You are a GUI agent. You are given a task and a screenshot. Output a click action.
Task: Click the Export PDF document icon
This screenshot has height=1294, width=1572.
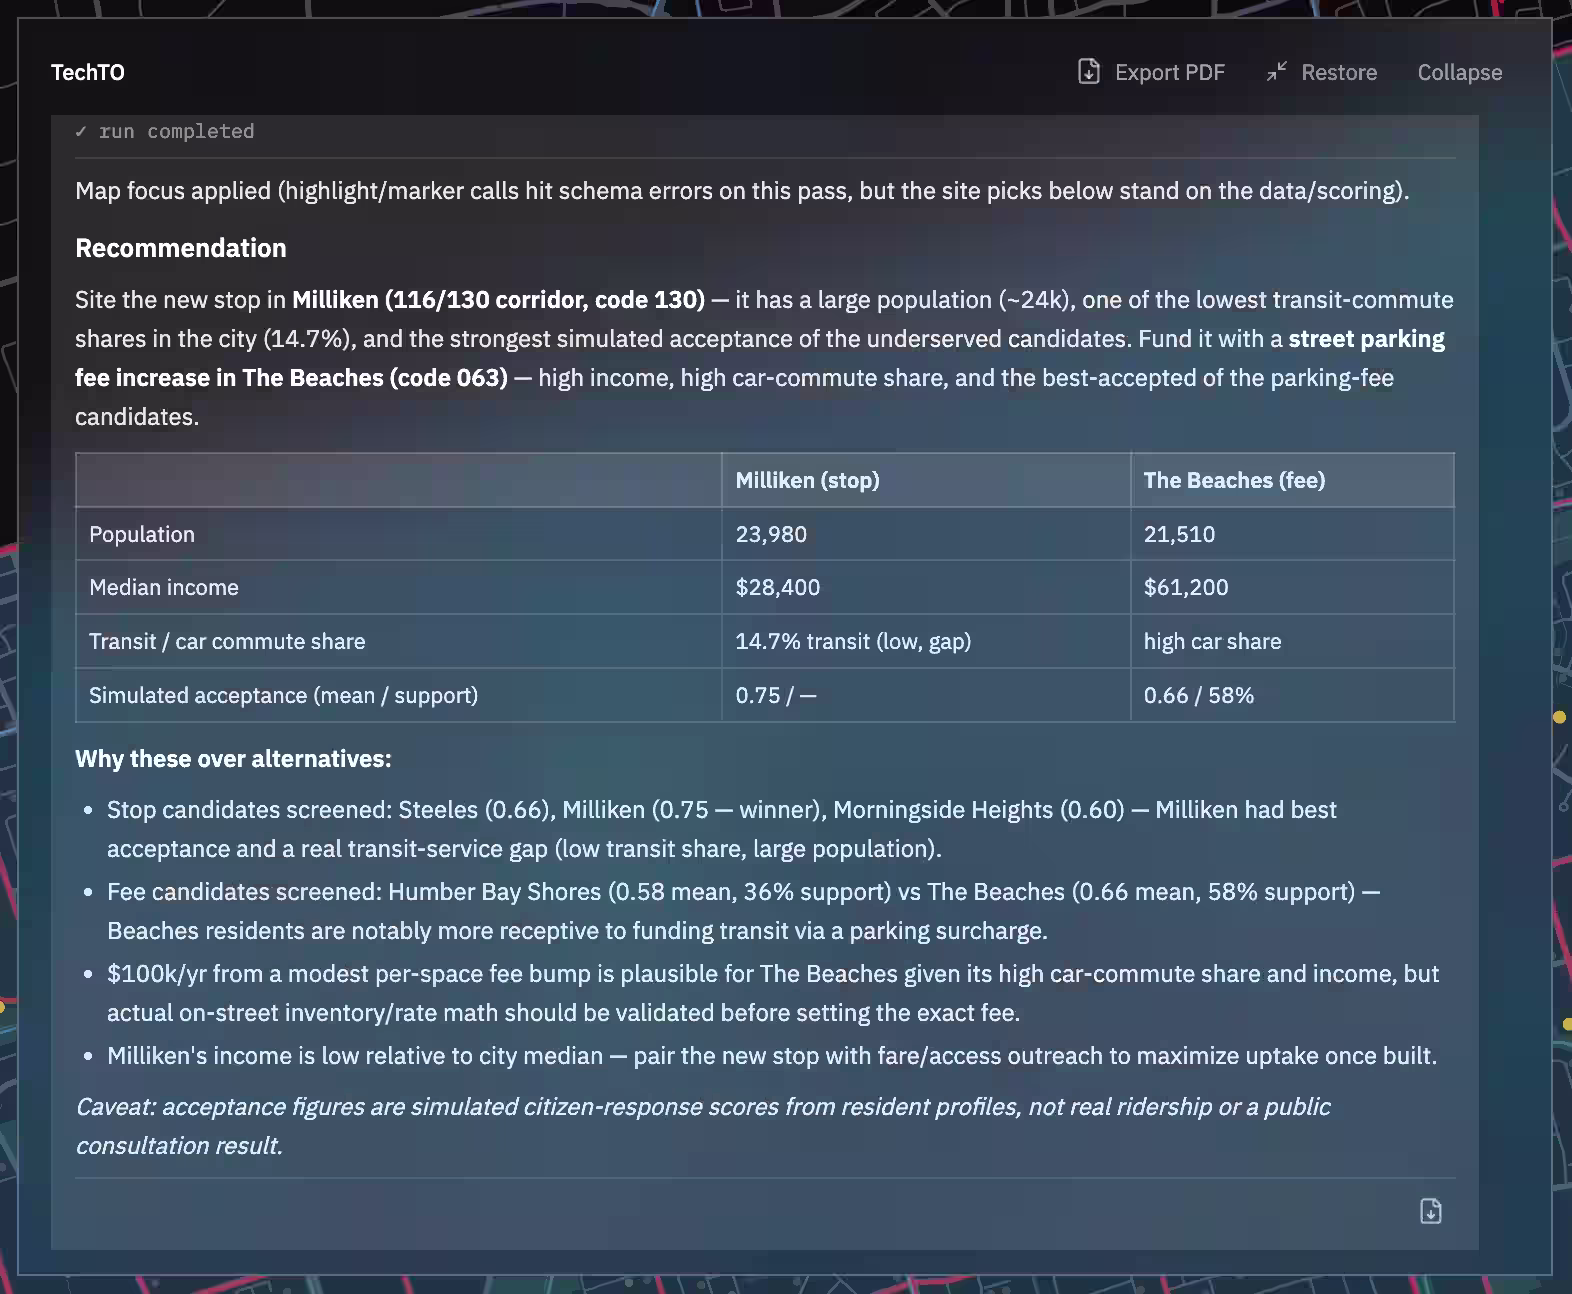click(x=1089, y=72)
